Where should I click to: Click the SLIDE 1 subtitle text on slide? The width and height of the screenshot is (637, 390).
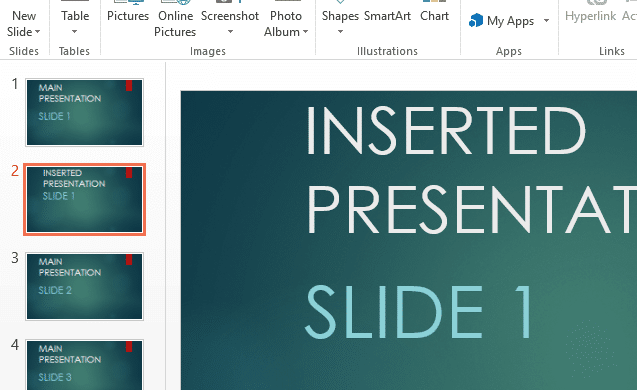coord(418,312)
